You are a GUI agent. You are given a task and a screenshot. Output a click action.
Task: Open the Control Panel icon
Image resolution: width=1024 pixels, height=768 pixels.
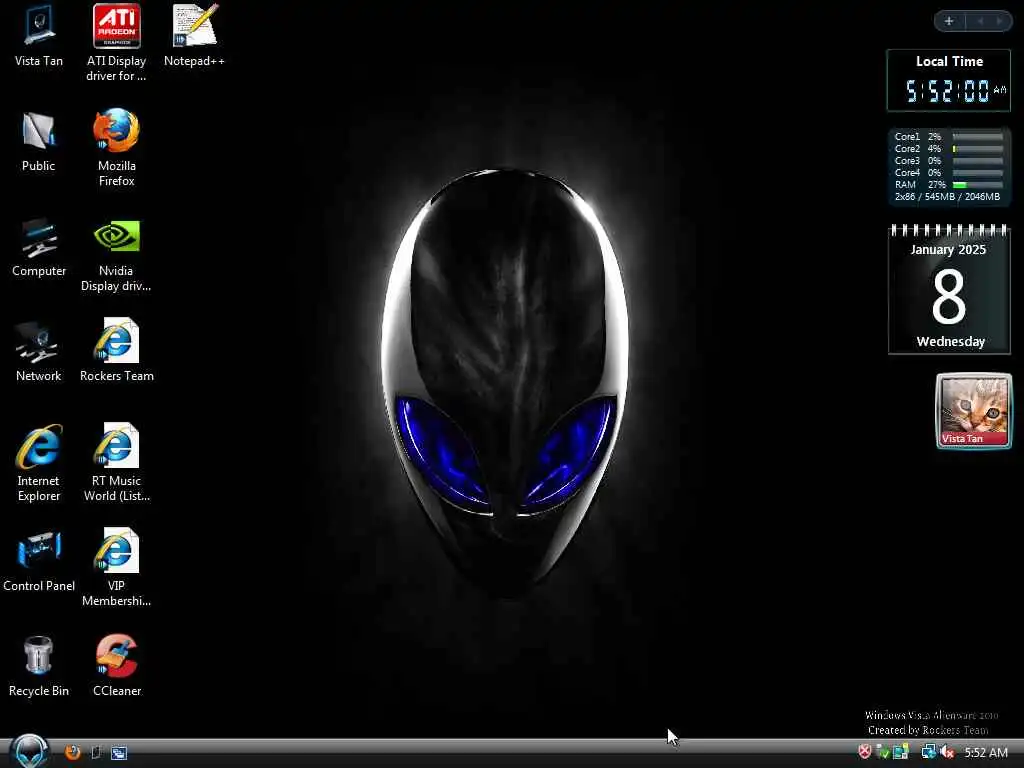click(39, 562)
